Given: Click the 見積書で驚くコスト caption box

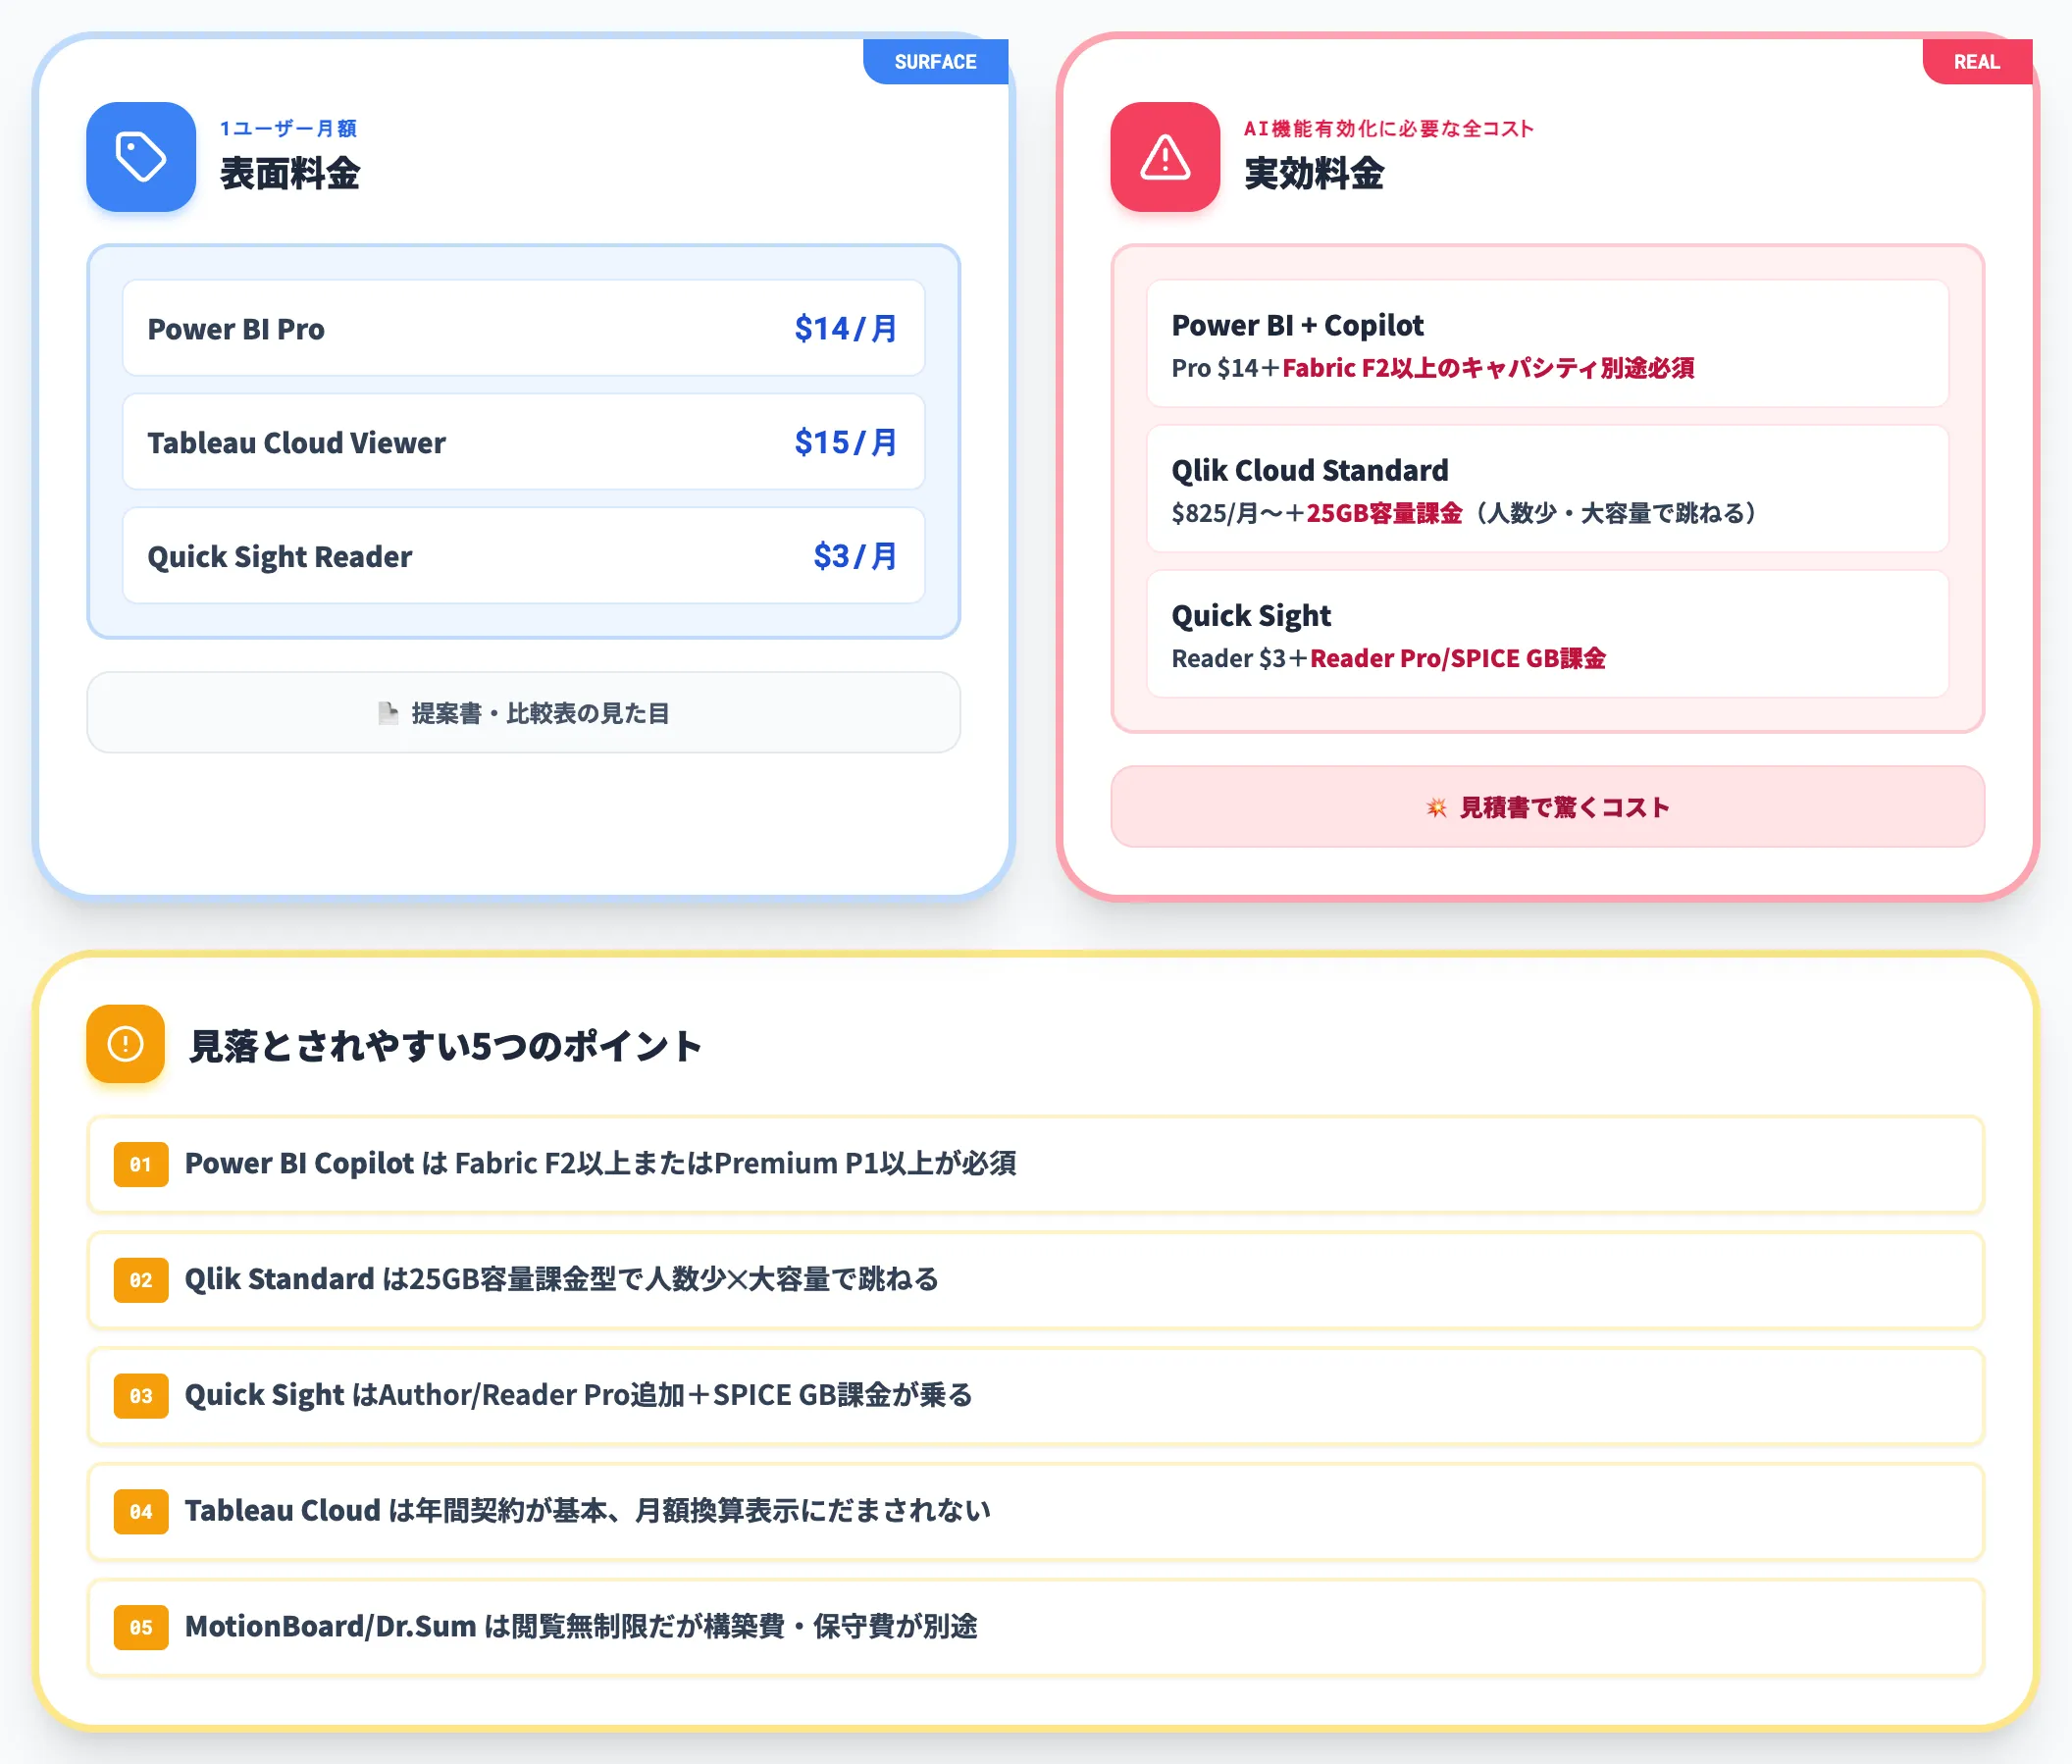Looking at the screenshot, I should point(1548,807).
